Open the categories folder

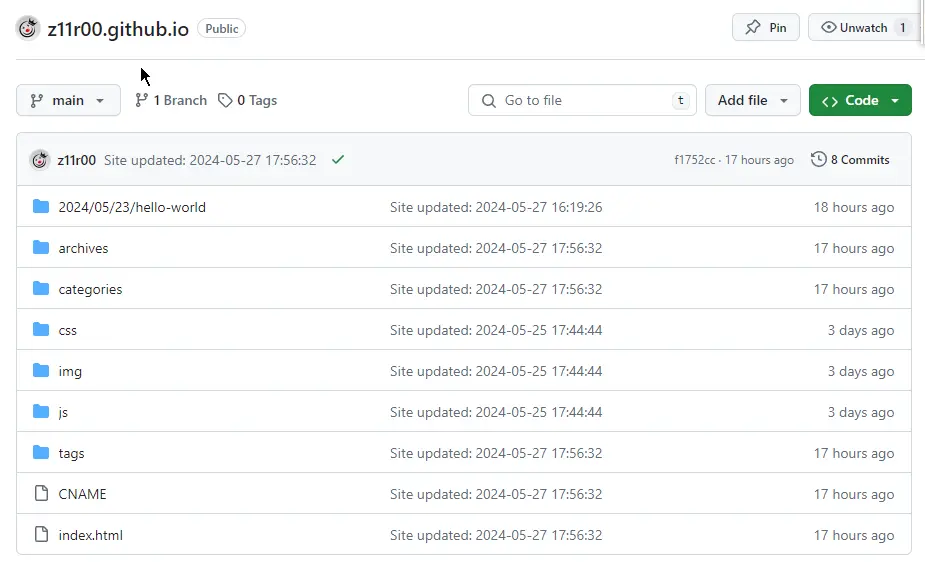point(90,289)
